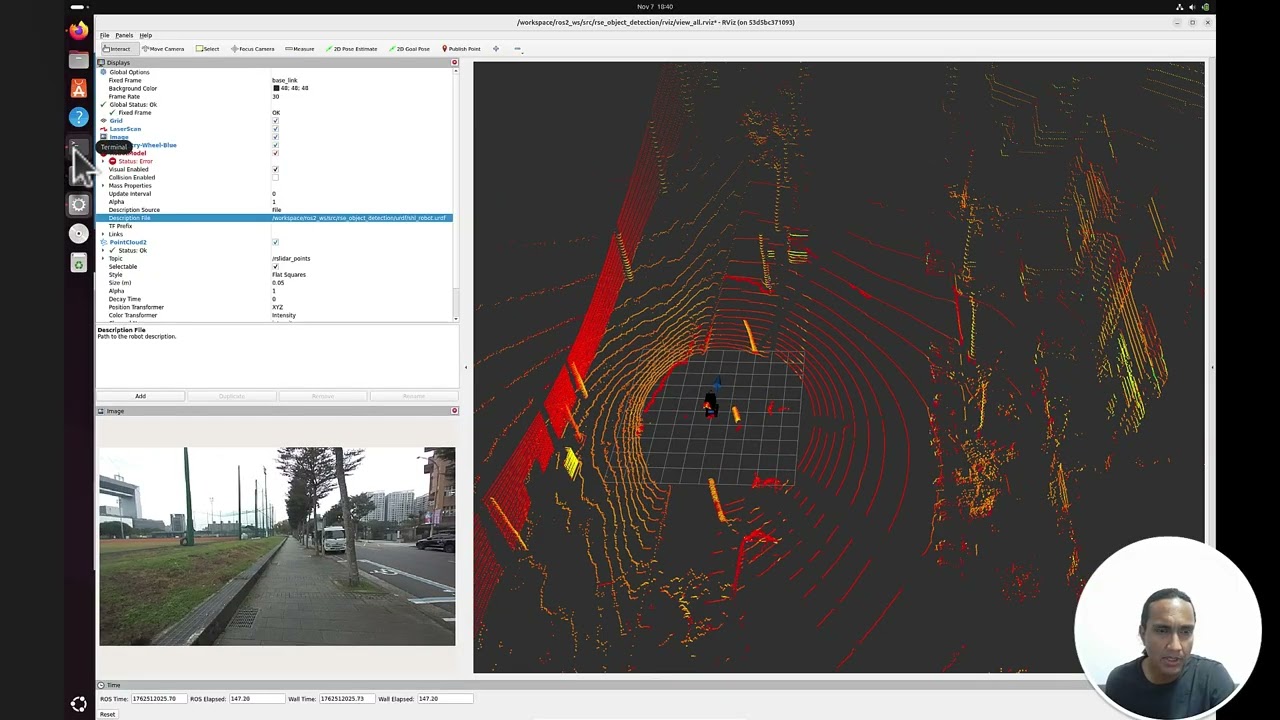Toggle the Grid display checkbox
Viewport: 1280px width, 720px height.
(275, 121)
